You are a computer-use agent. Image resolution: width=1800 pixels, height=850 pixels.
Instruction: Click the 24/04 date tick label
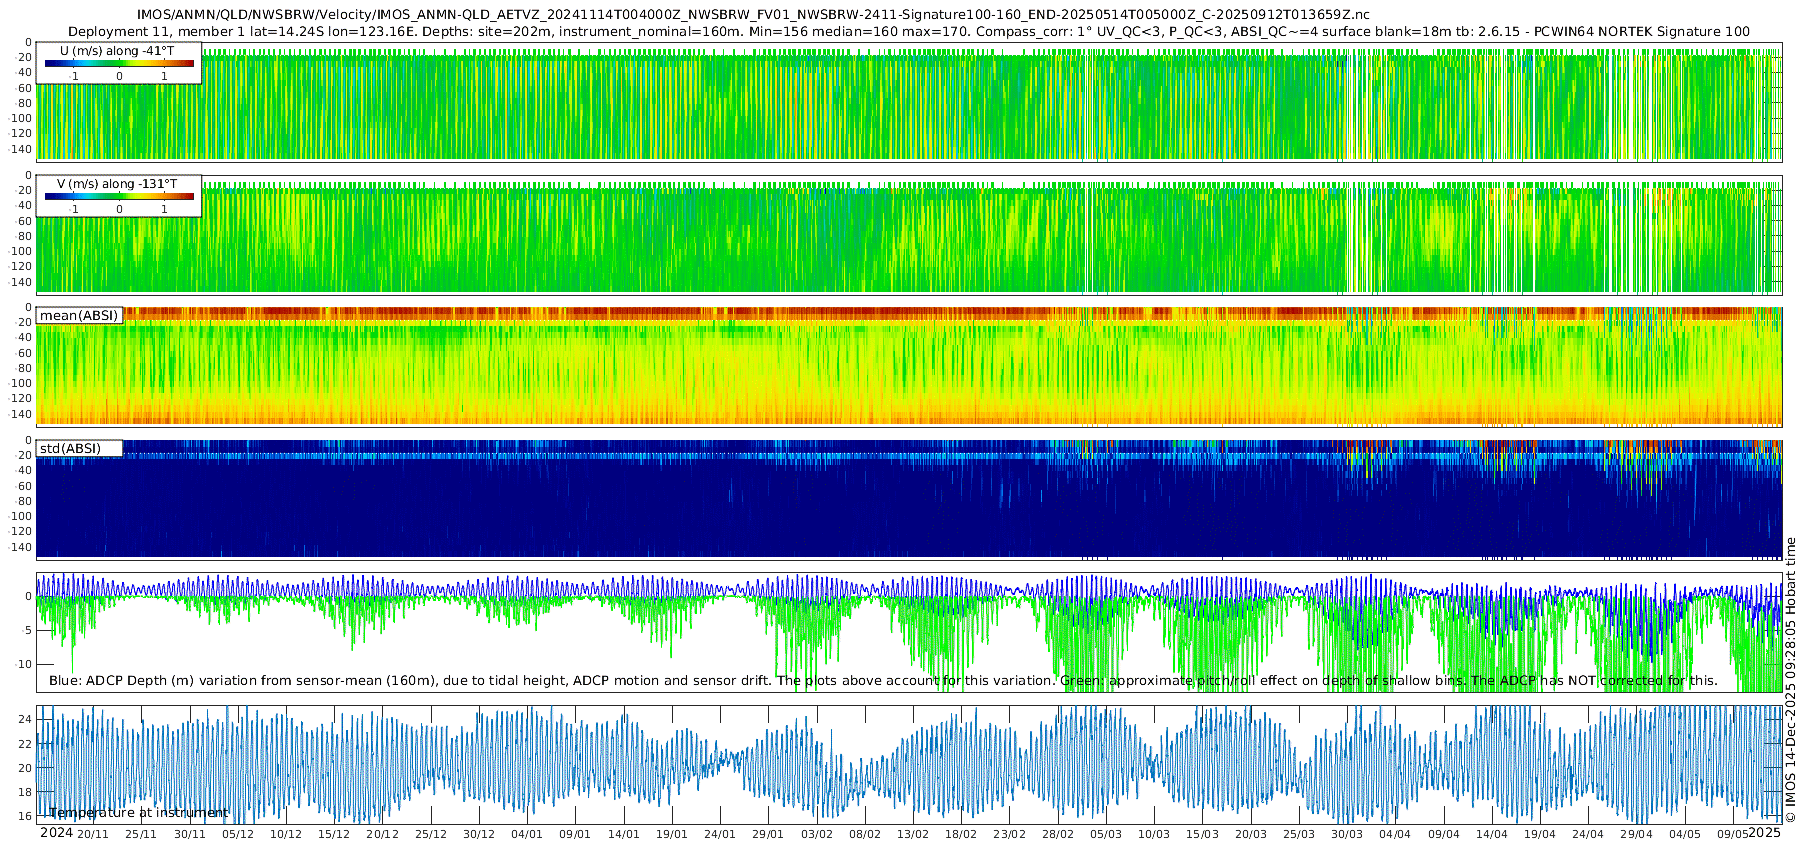click(x=1588, y=834)
